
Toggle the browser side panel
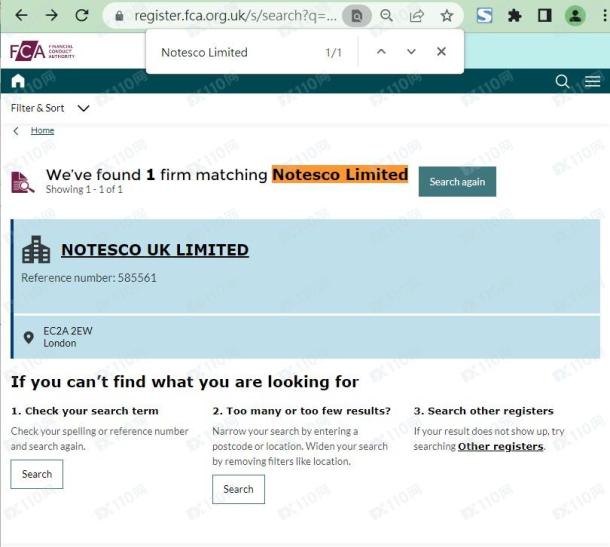(x=544, y=16)
